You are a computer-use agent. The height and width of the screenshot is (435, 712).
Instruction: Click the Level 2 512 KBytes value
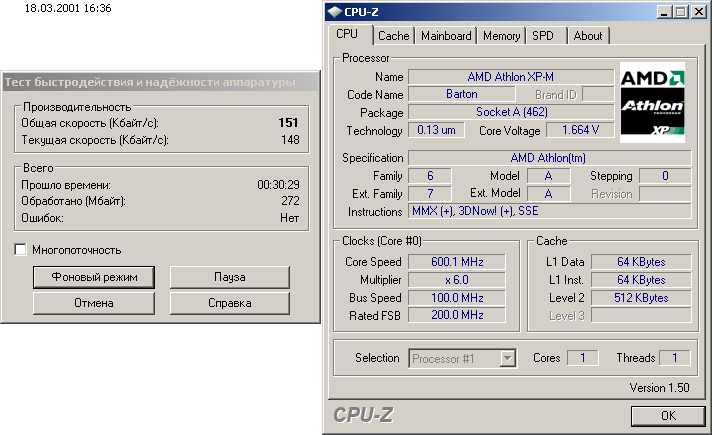click(641, 298)
